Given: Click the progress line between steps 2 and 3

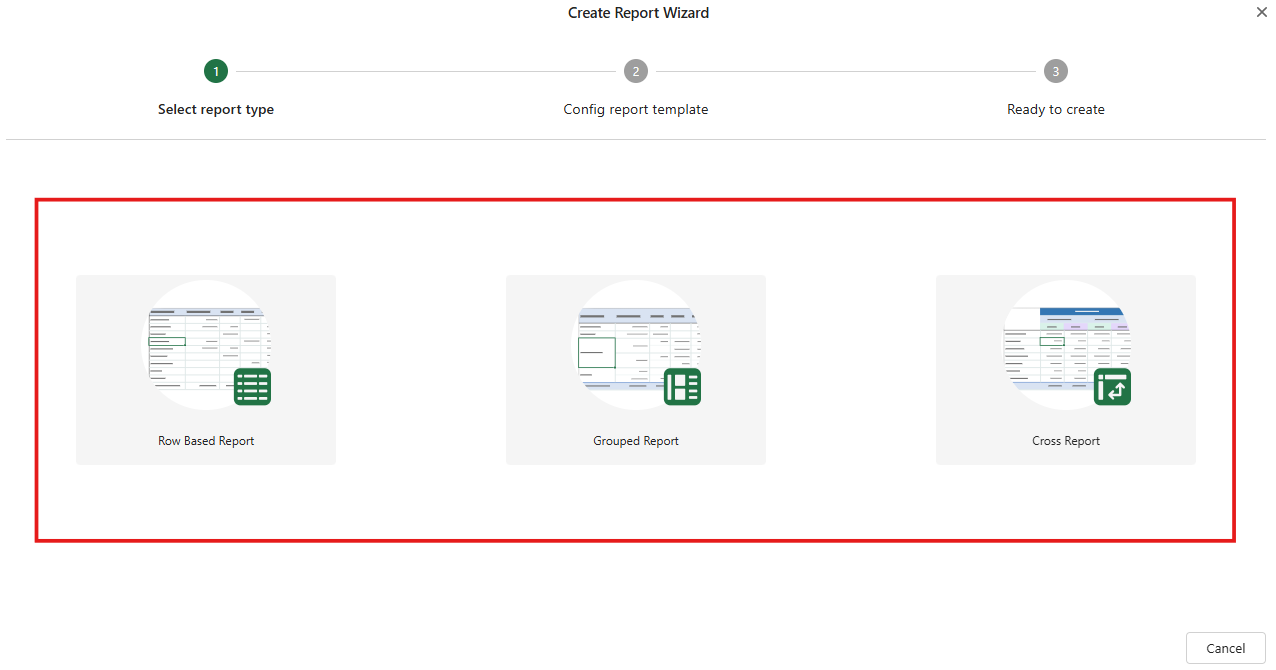Looking at the screenshot, I should [846, 71].
